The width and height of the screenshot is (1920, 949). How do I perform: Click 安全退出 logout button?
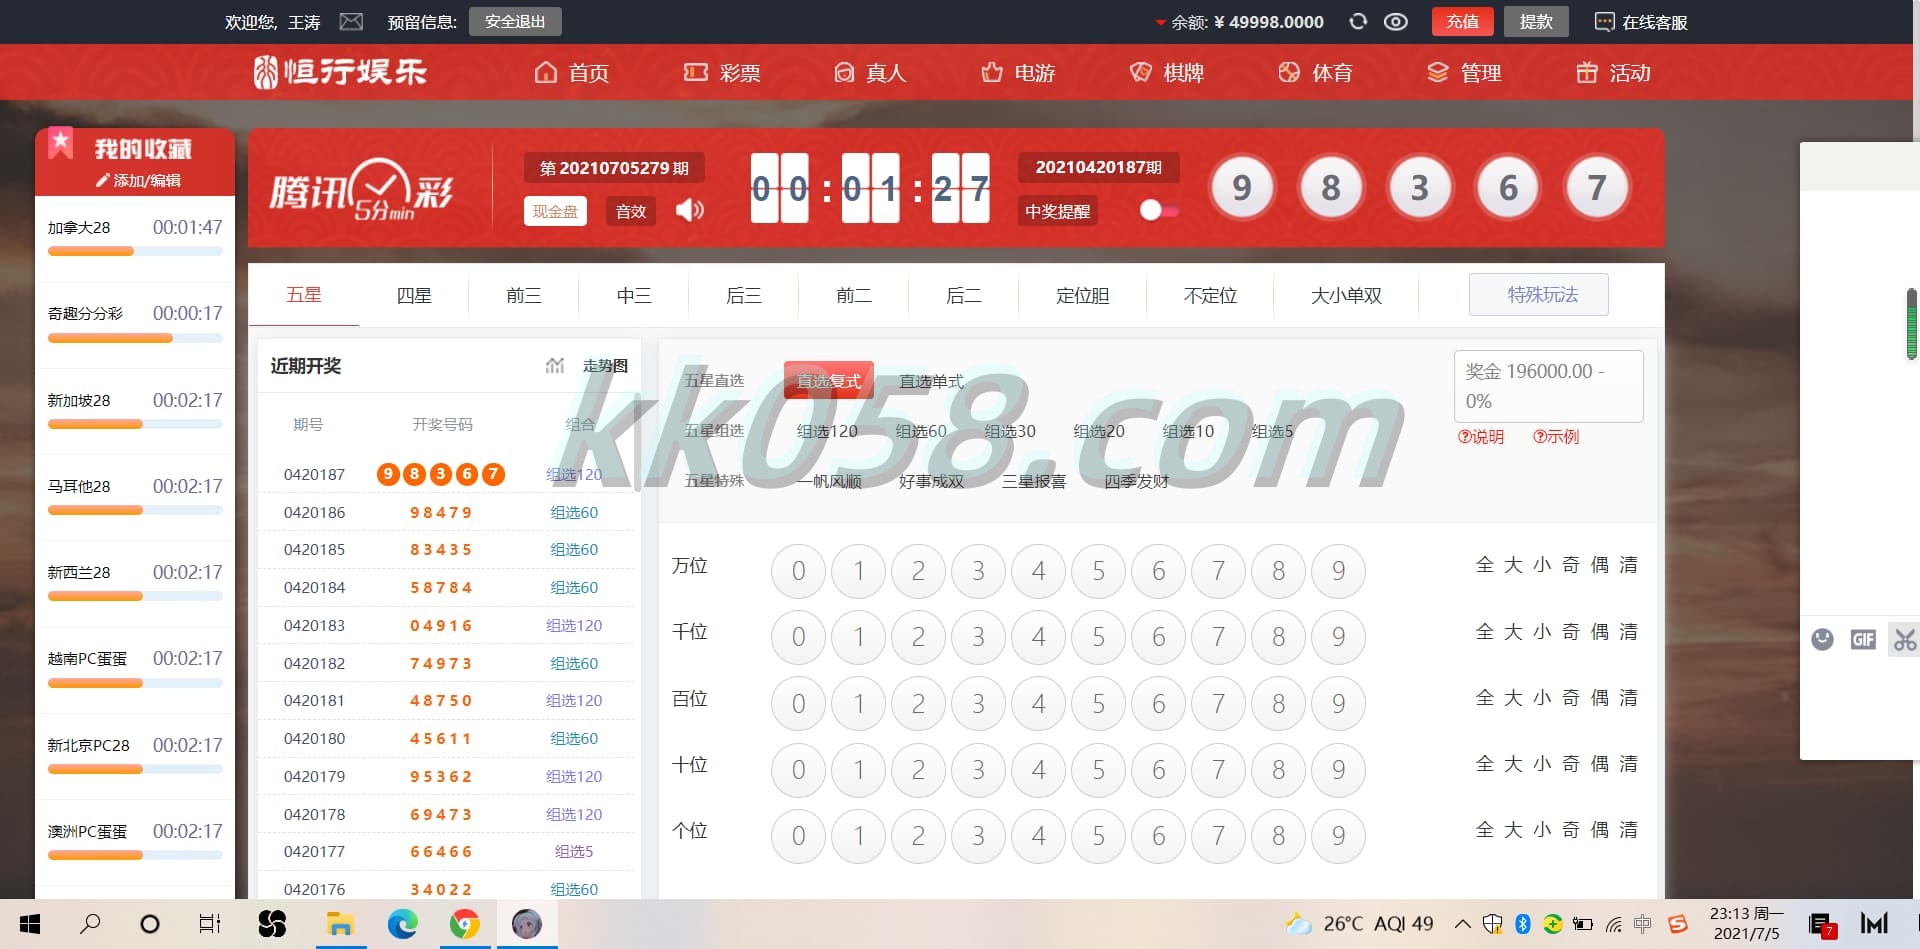click(515, 21)
